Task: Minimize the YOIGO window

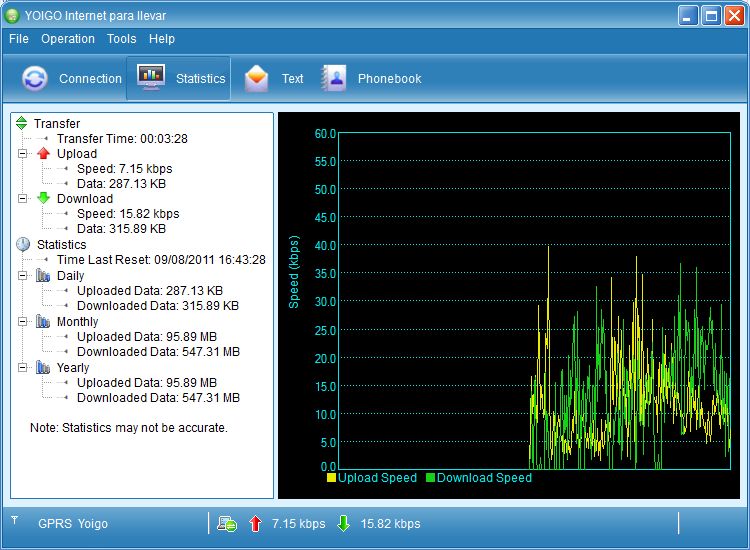Action: point(688,16)
